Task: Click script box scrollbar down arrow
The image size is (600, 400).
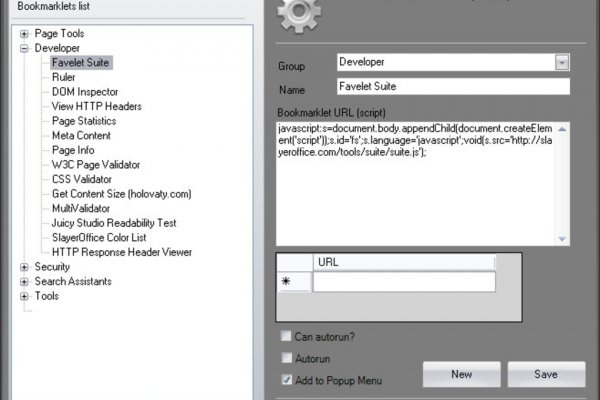Action: tap(563, 238)
